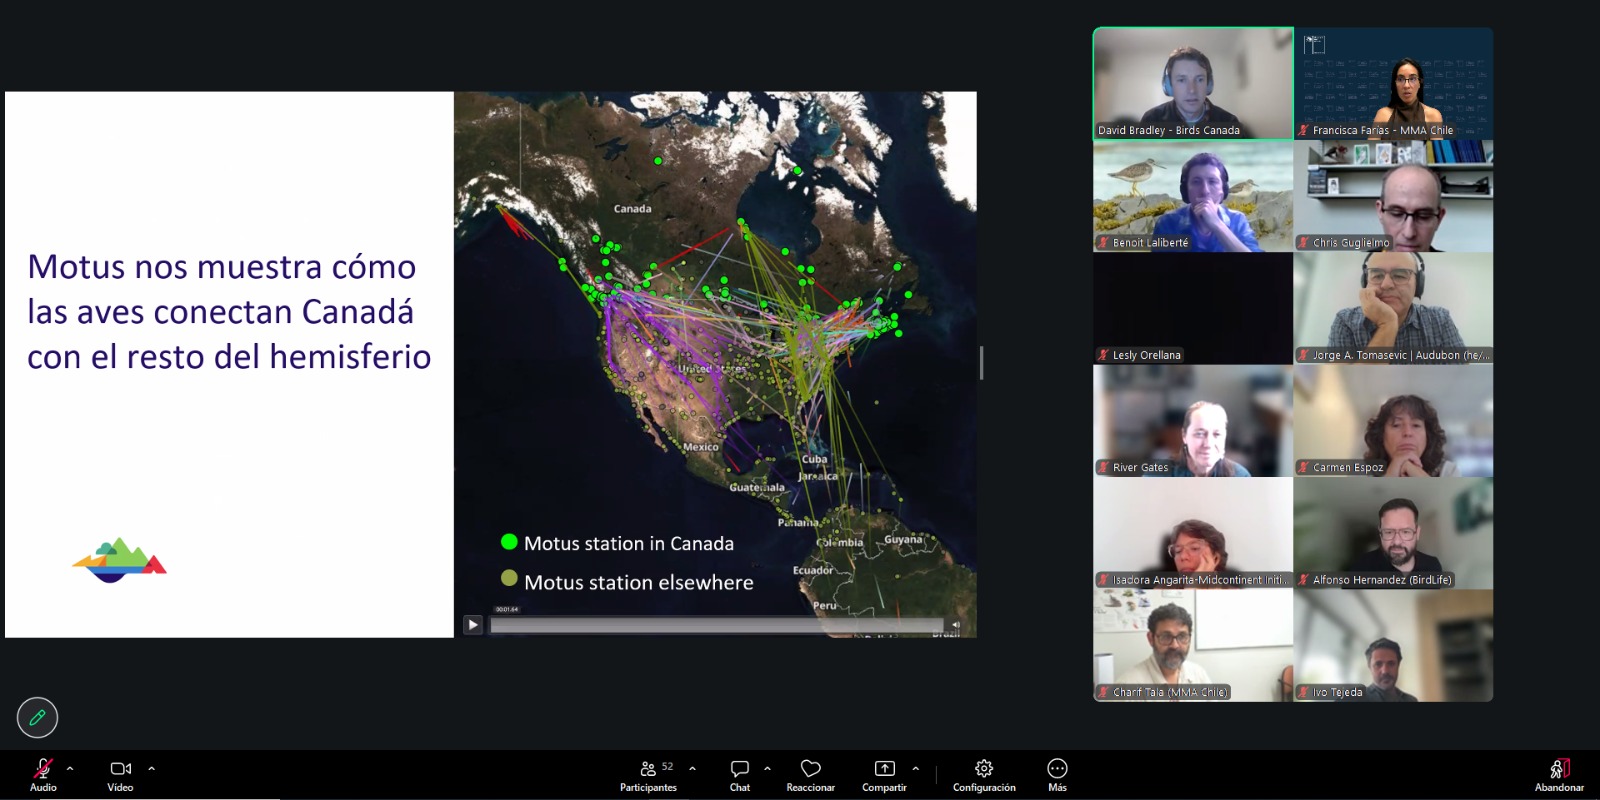Expand the participants options arrow
1600x800 pixels.
pos(692,768)
